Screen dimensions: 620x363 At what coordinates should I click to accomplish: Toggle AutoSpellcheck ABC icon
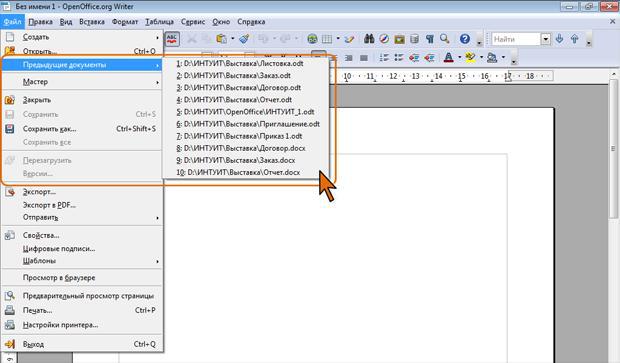tap(172, 39)
